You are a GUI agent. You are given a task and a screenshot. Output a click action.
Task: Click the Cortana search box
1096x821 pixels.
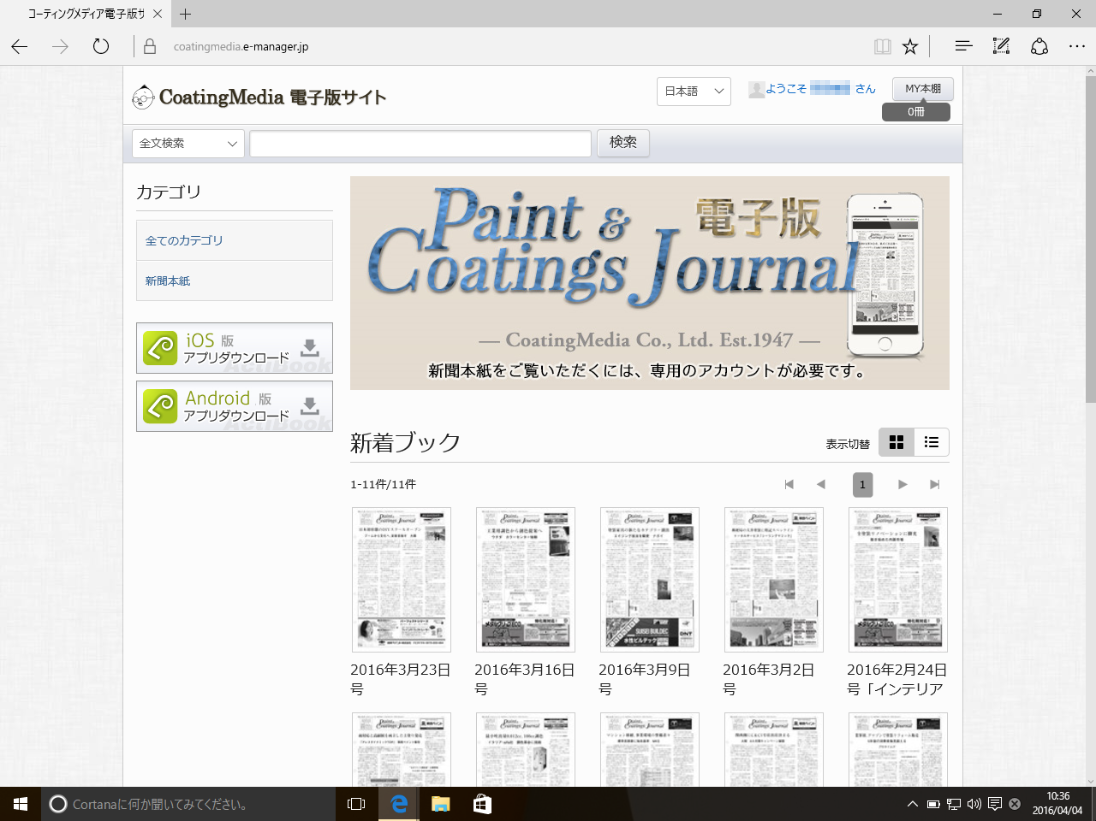coord(189,804)
